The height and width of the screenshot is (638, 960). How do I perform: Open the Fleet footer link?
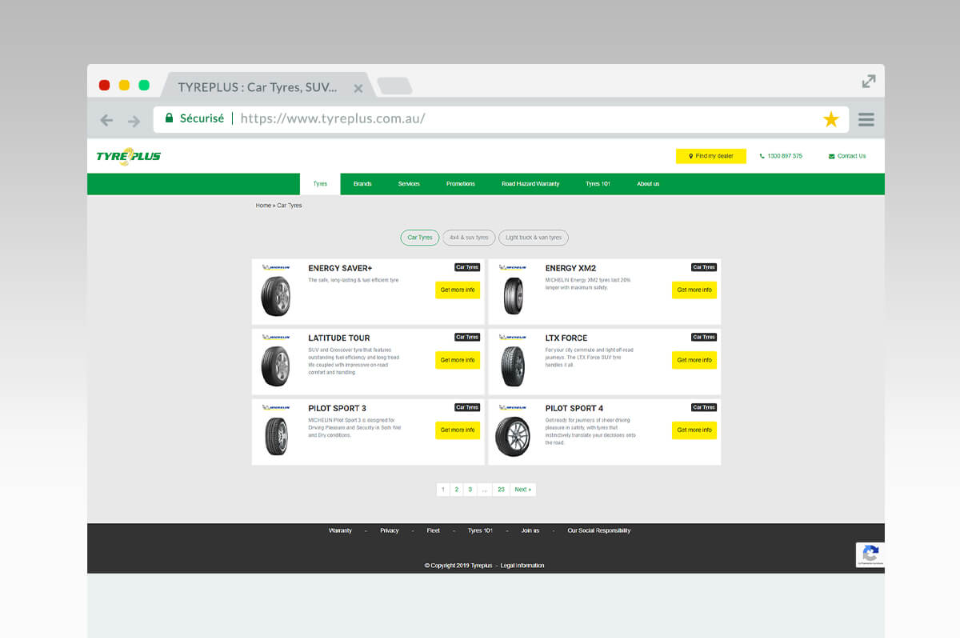[433, 531]
